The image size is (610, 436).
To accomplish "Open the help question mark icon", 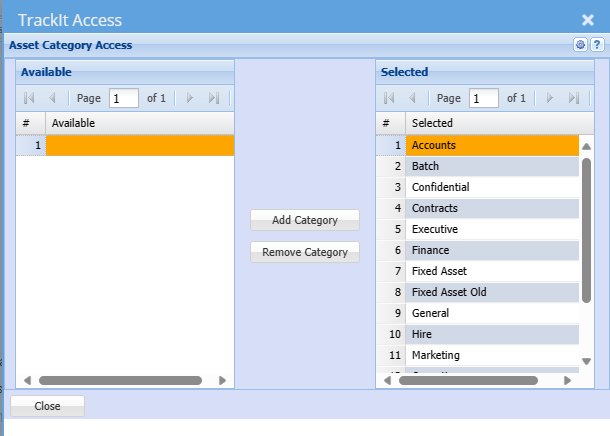I will 597,45.
